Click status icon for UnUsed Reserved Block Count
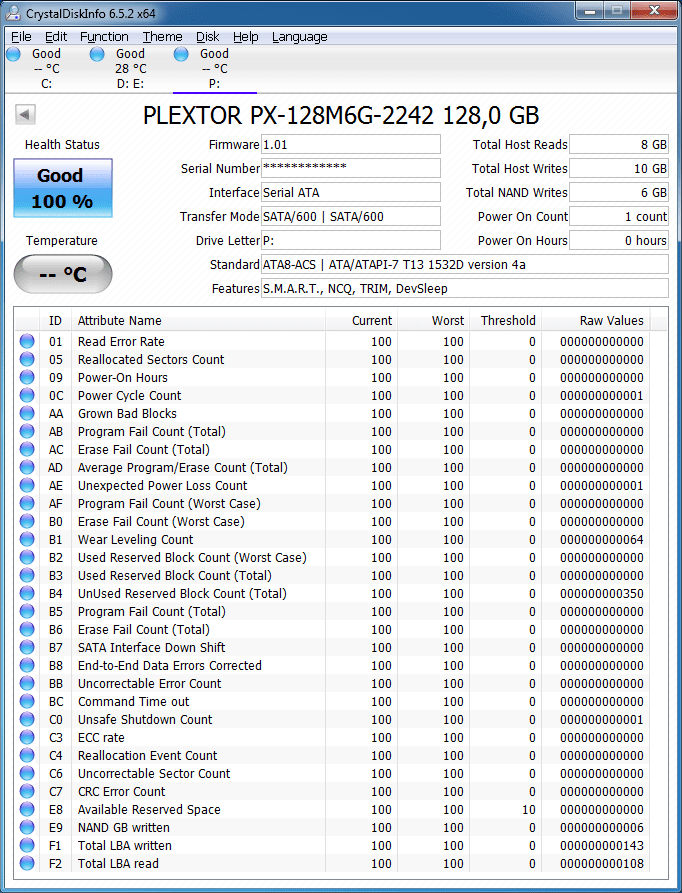The image size is (682, 893). tap(27, 593)
